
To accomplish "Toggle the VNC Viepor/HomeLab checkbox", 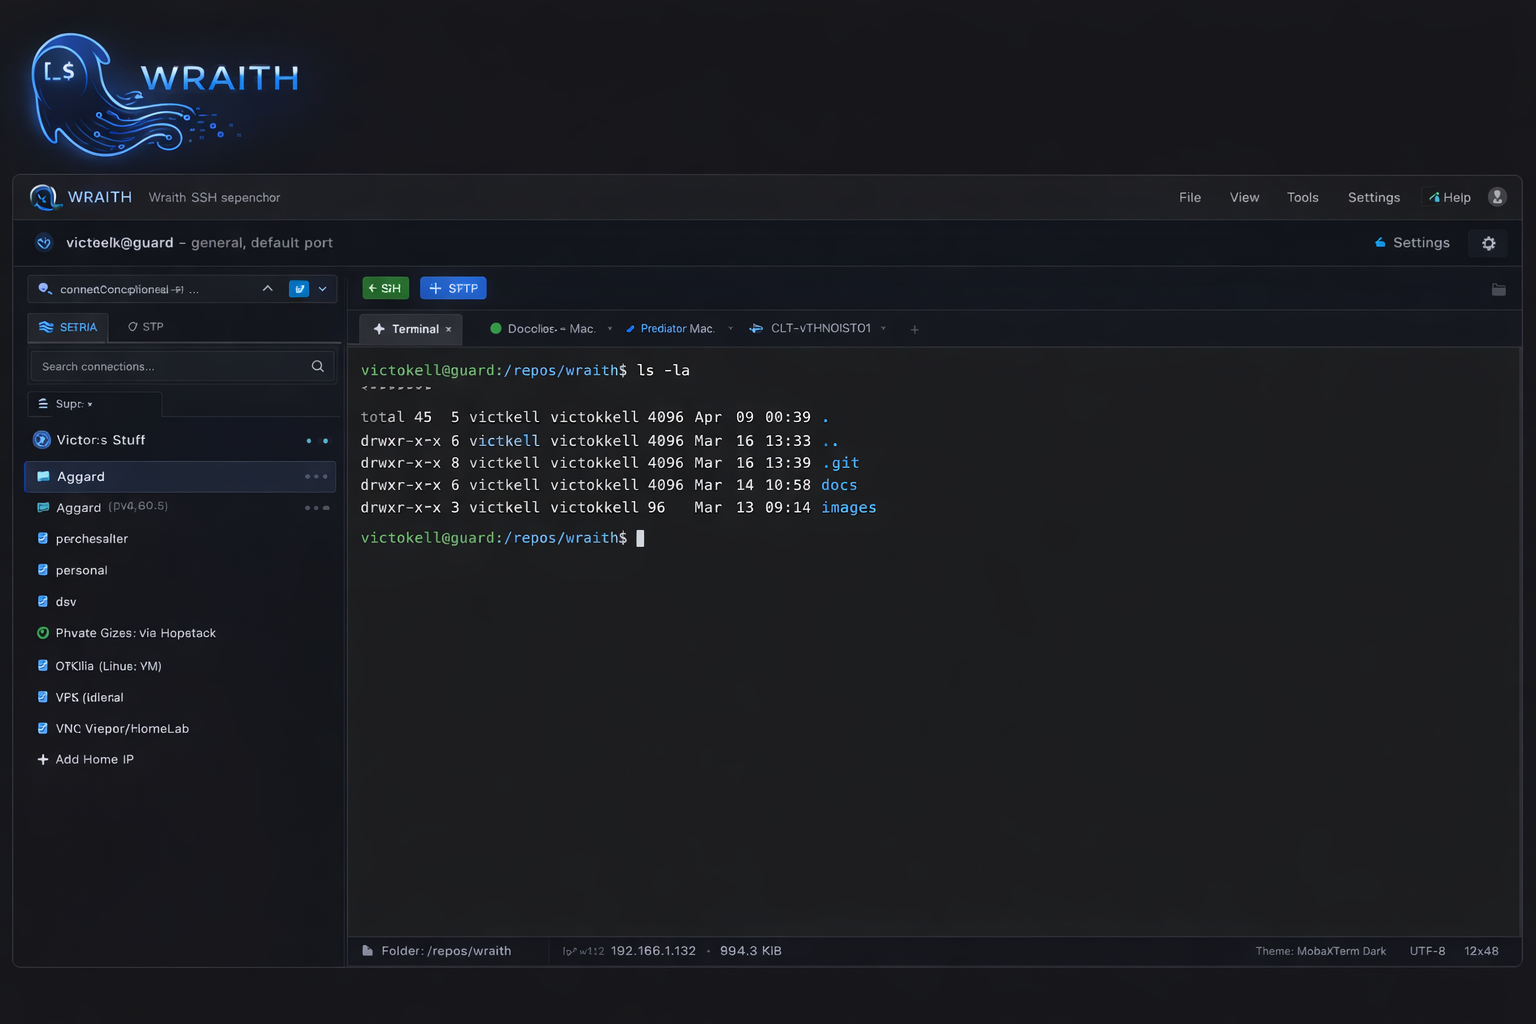I will [43, 729].
